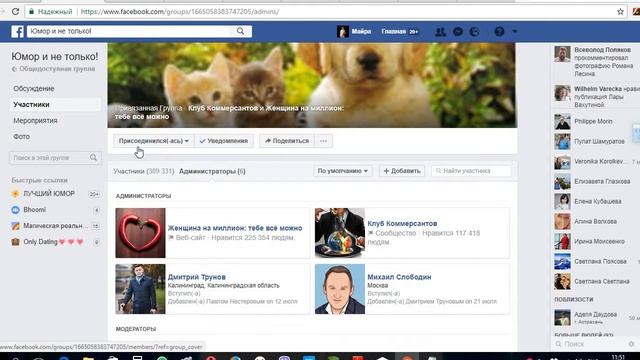Select Участники in left sidebar
640x360 pixels.
pos(55,104)
